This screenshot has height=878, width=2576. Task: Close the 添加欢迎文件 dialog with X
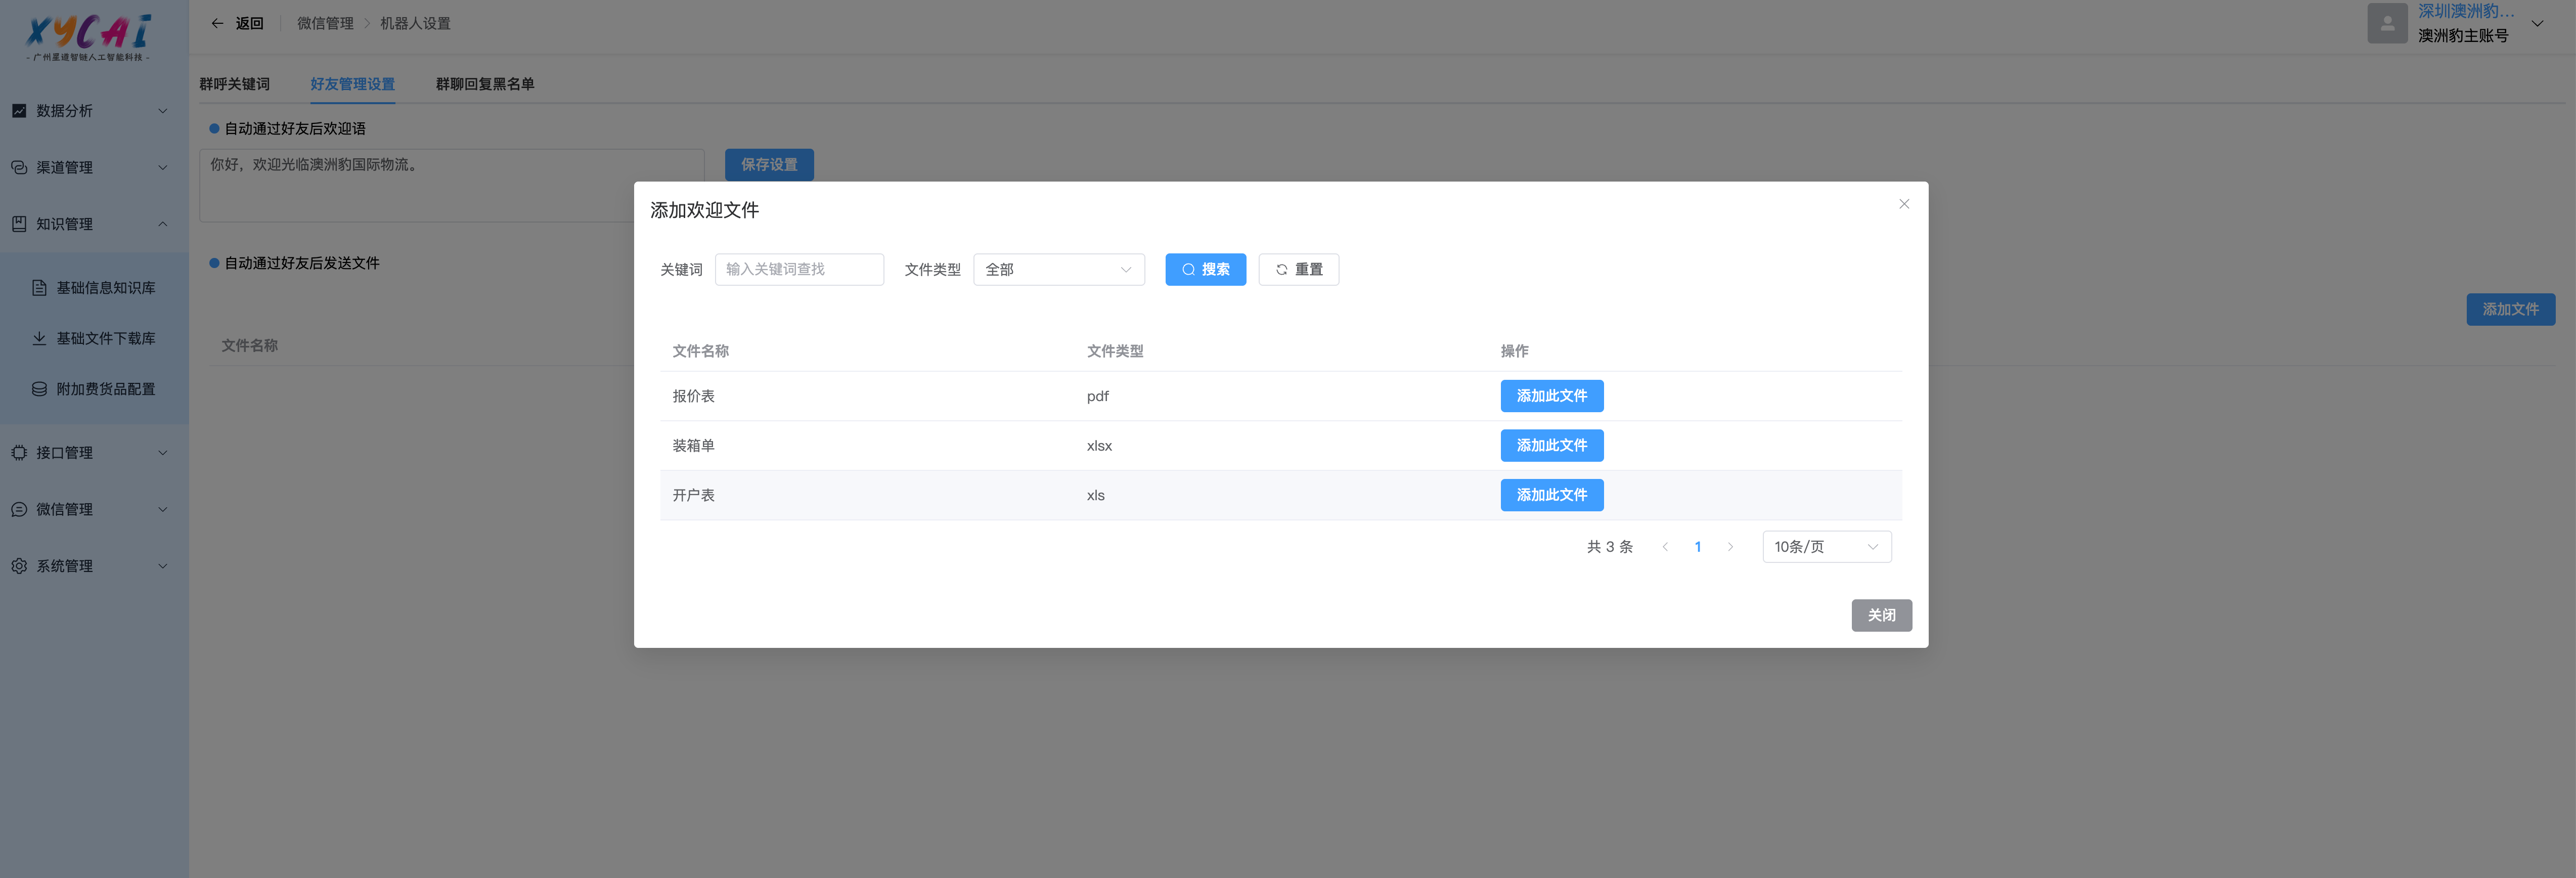1903,204
